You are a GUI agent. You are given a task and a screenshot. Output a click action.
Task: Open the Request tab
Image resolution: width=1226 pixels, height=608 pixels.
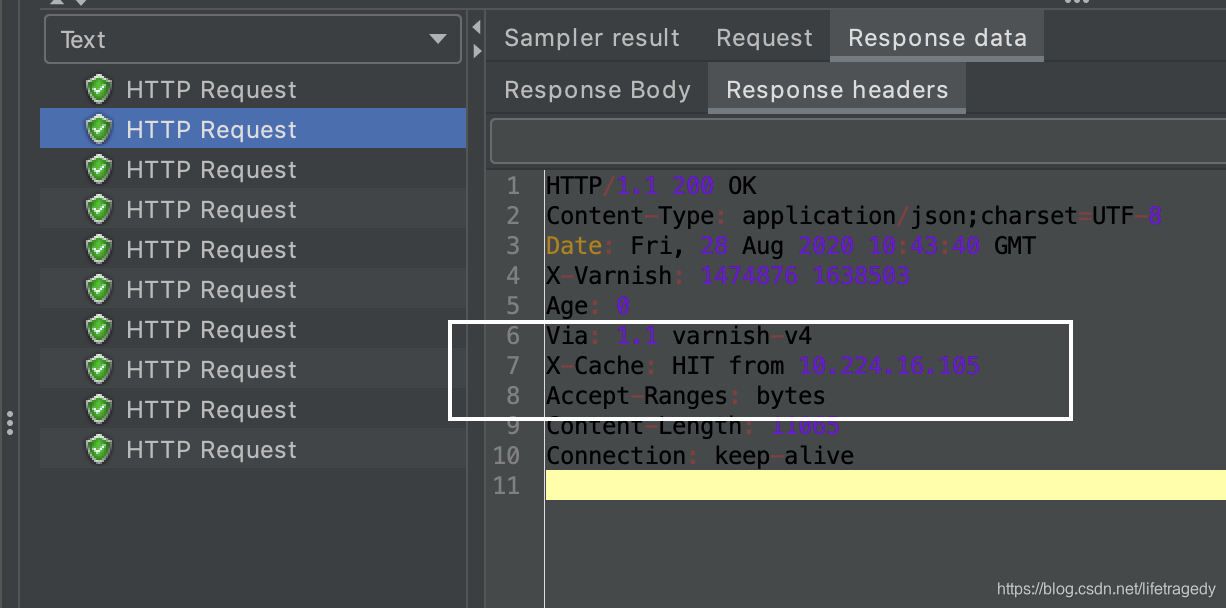click(x=764, y=38)
